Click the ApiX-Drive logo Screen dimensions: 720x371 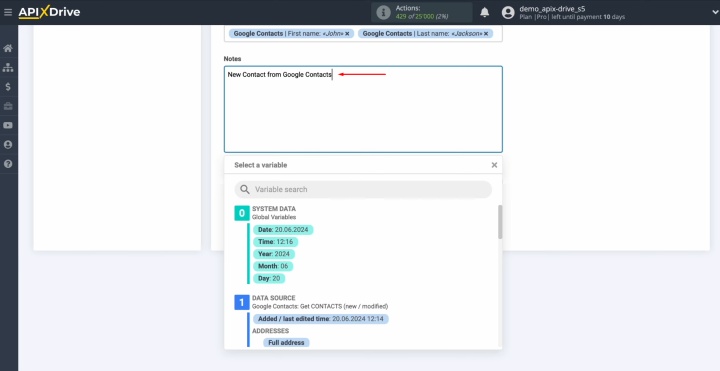[x=49, y=12]
